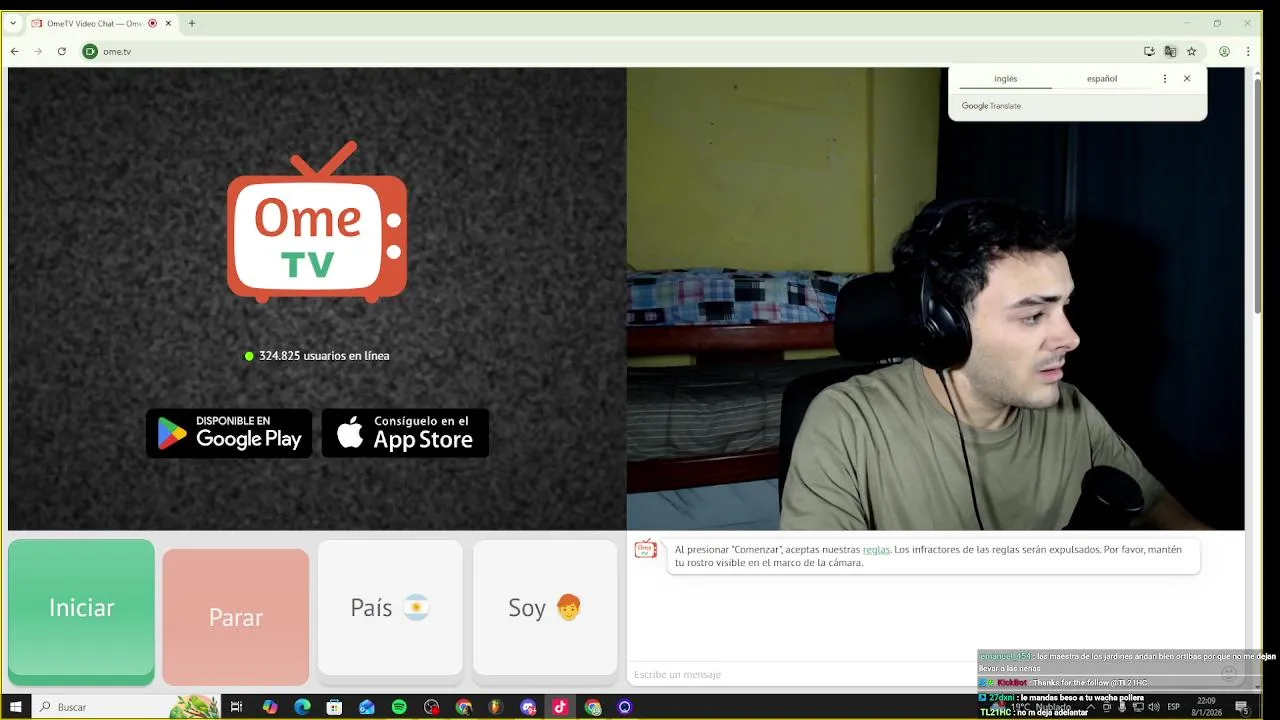Open the notification center icon
1280x720 pixels.
point(1242,707)
